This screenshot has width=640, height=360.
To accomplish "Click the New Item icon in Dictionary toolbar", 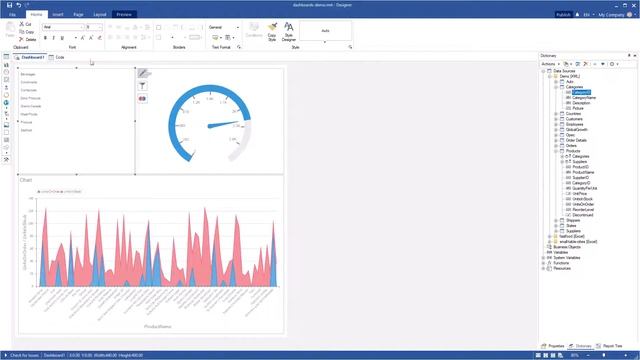I will pyautogui.click(x=567, y=64).
